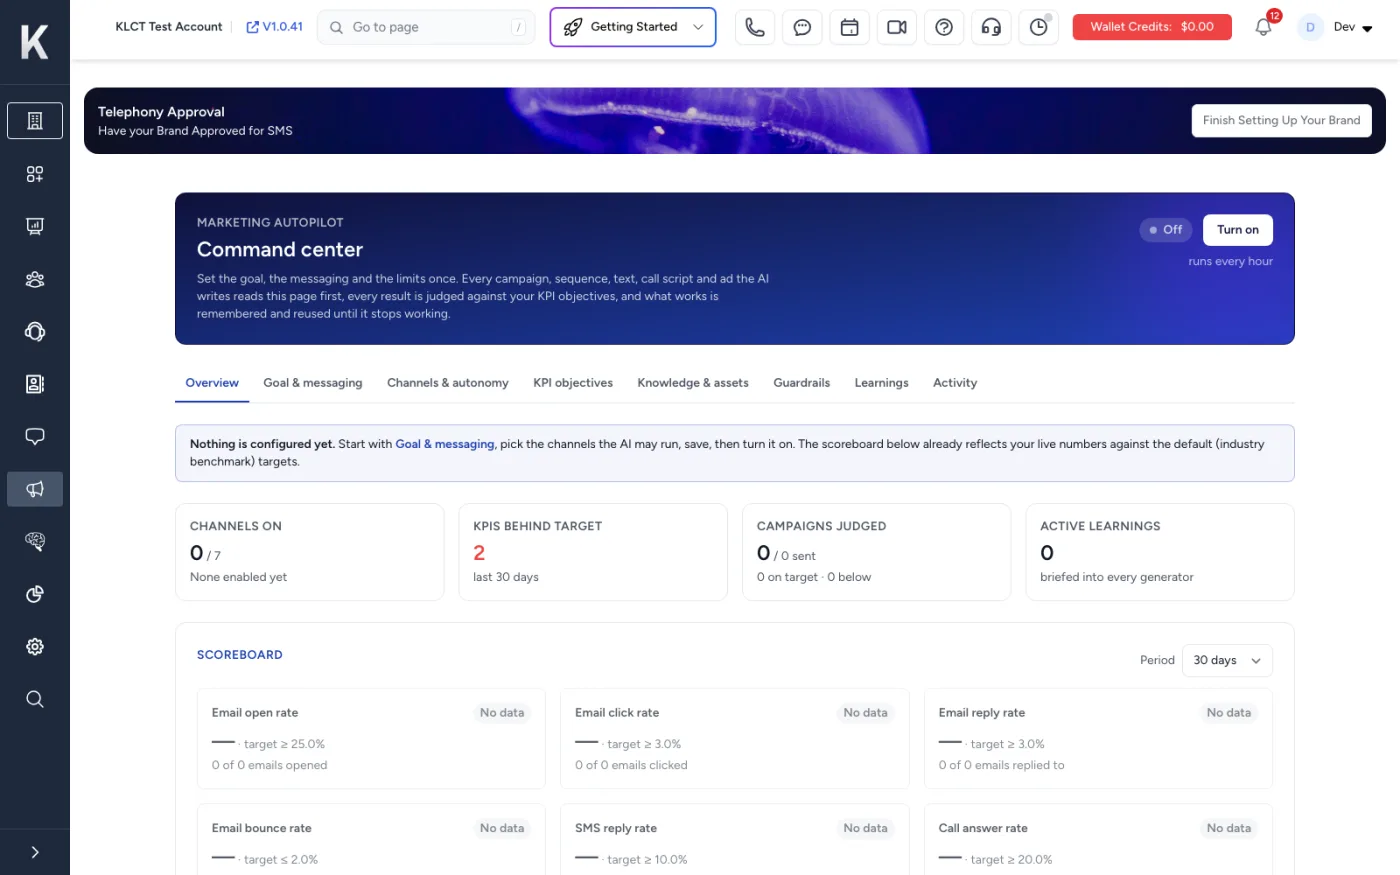Open the Period 30 days dropdown

click(1227, 660)
